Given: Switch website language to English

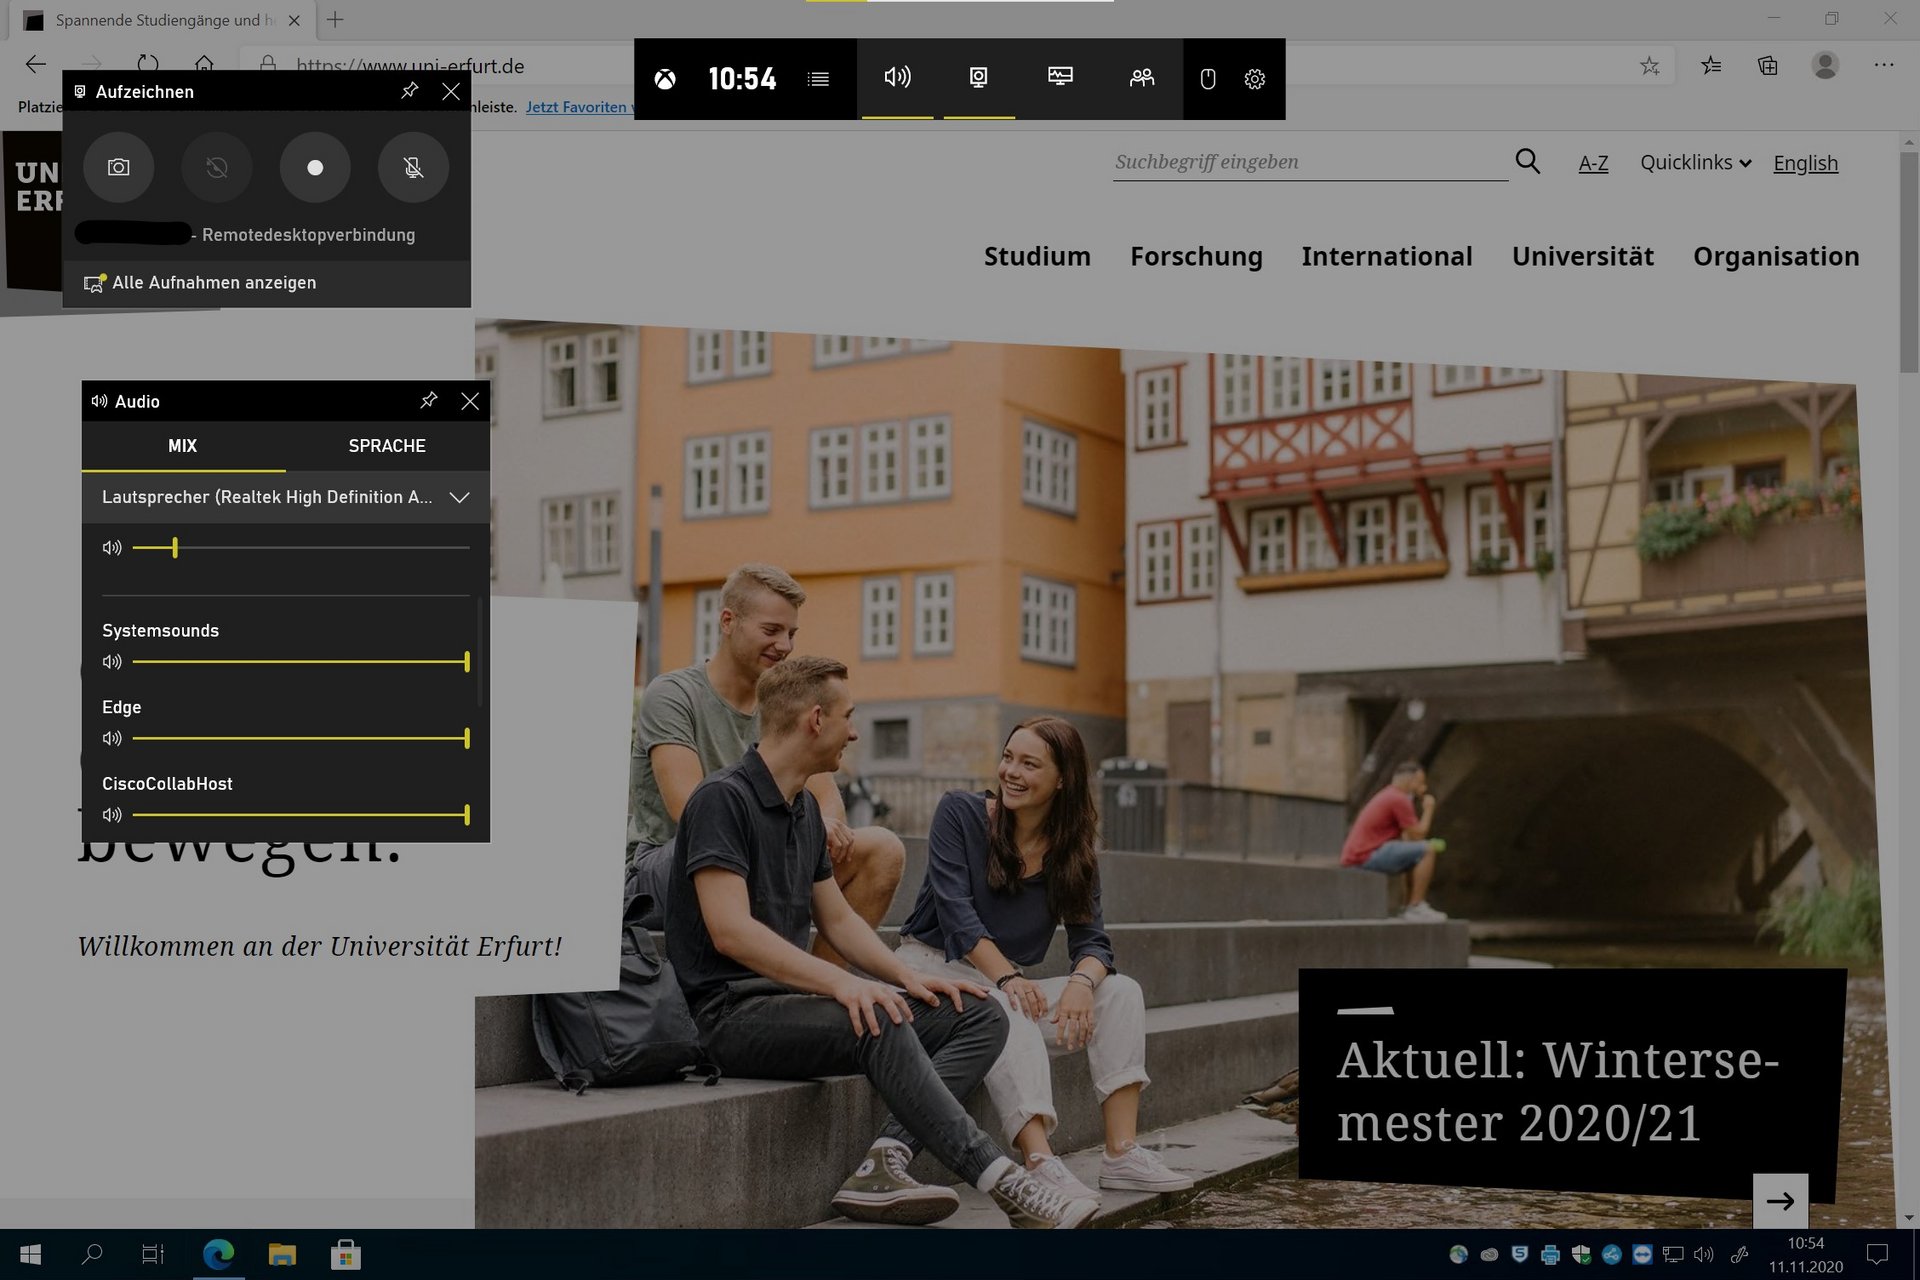Looking at the screenshot, I should 1805,163.
